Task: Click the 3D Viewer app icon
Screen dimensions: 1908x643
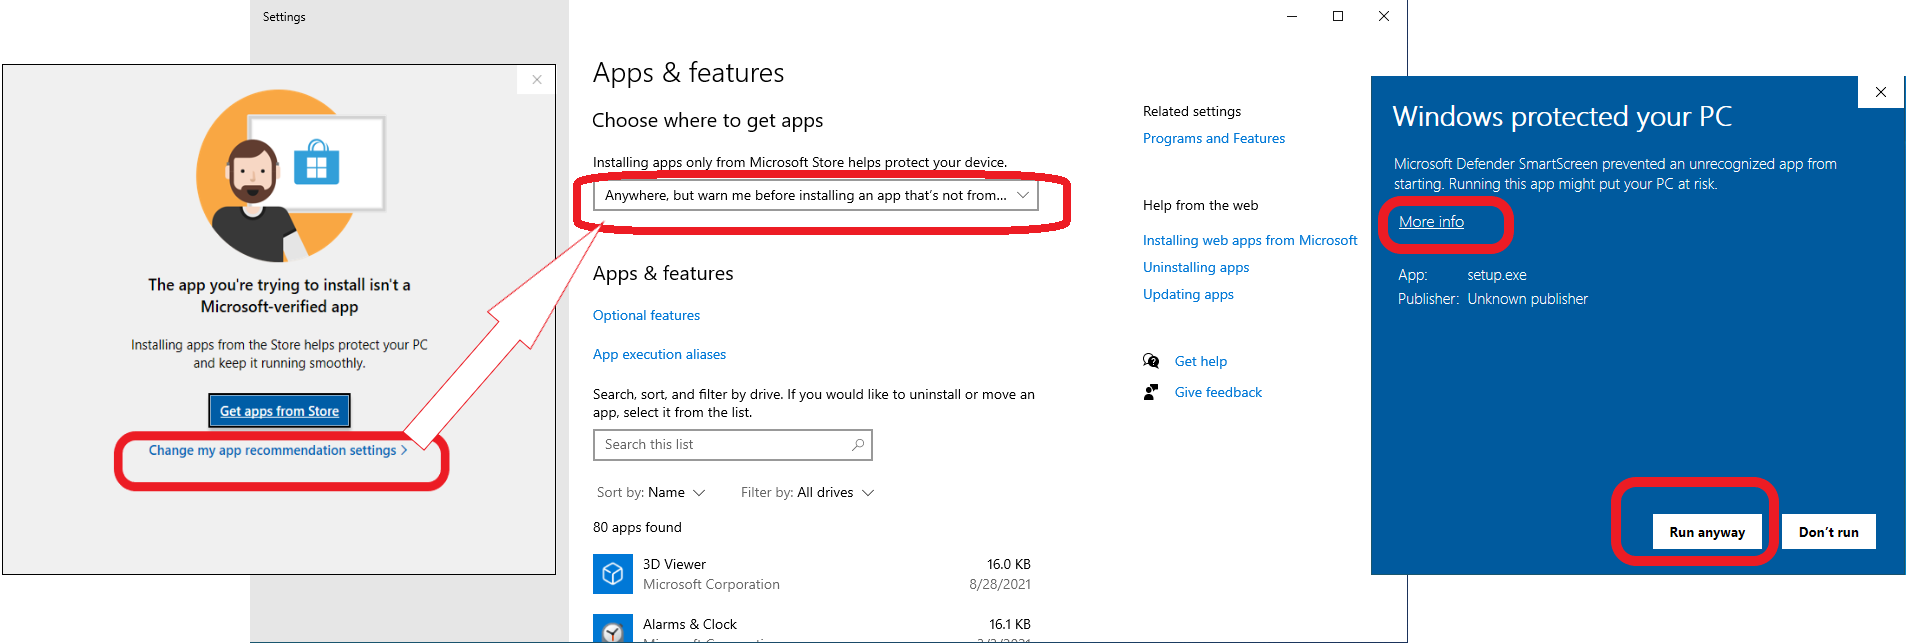Action: [x=613, y=574]
